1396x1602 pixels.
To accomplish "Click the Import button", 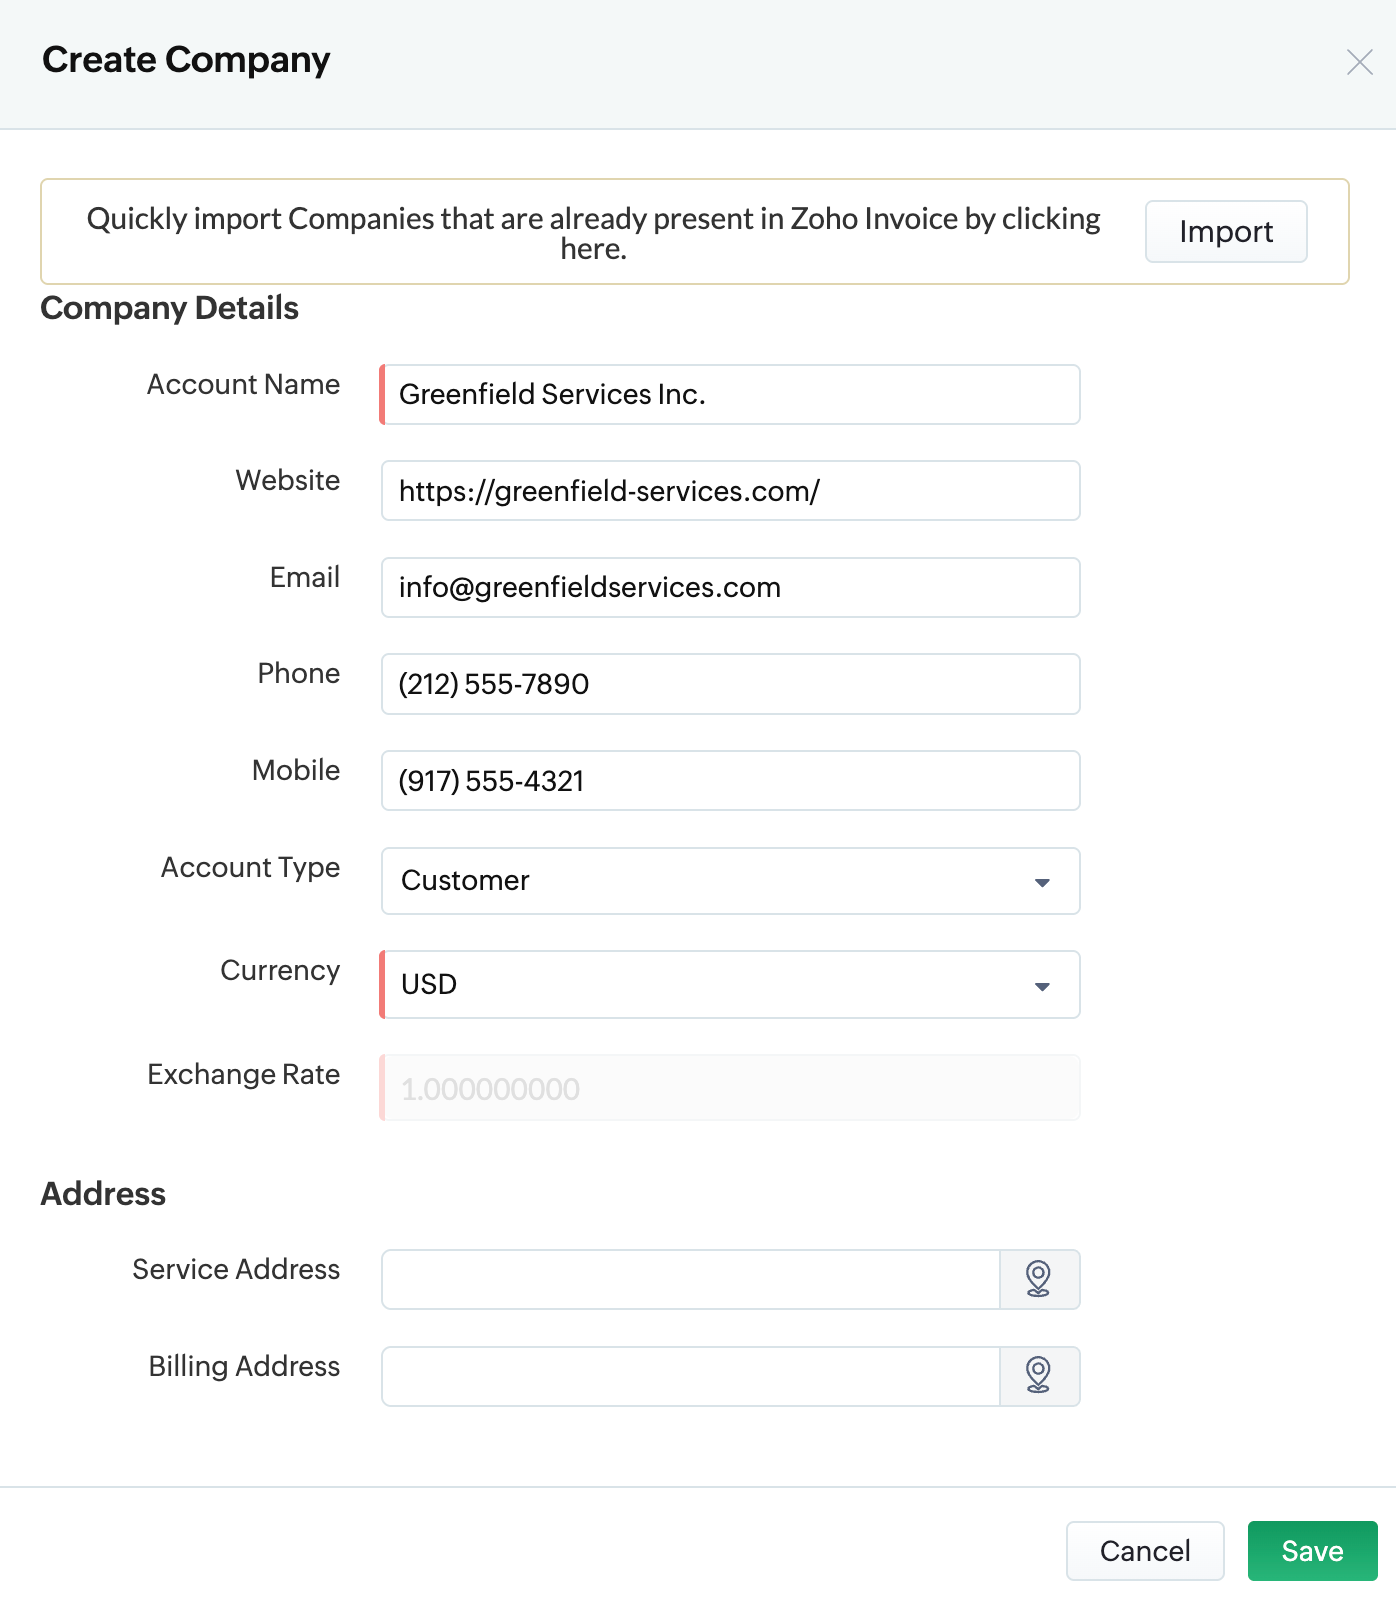I will pyautogui.click(x=1225, y=232).
